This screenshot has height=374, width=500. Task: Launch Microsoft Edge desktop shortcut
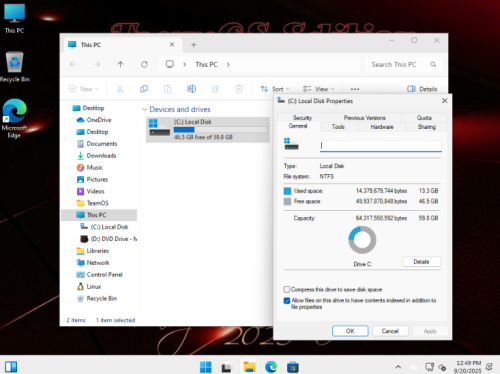pos(14,118)
